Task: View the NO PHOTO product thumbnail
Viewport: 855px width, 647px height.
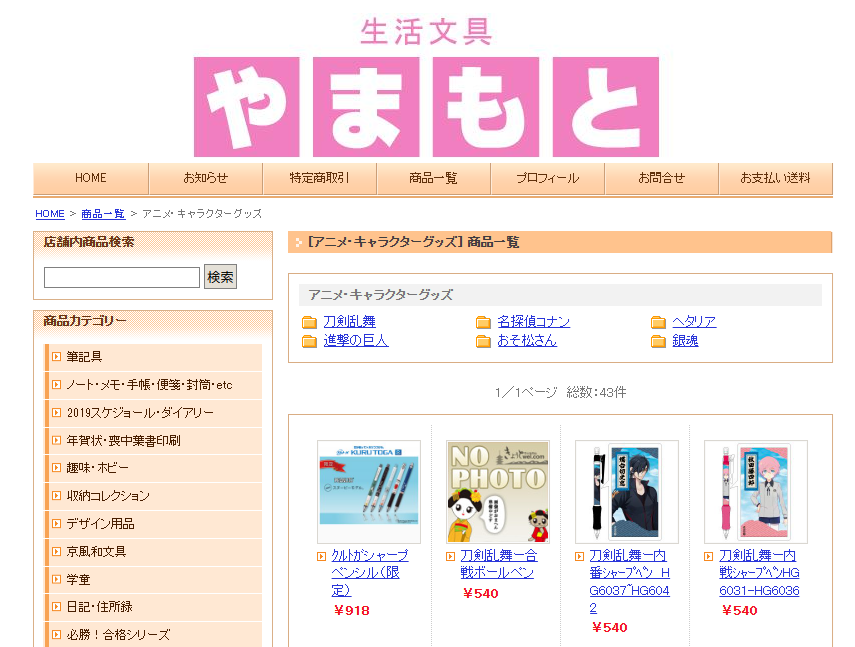Action: pyautogui.click(x=497, y=491)
